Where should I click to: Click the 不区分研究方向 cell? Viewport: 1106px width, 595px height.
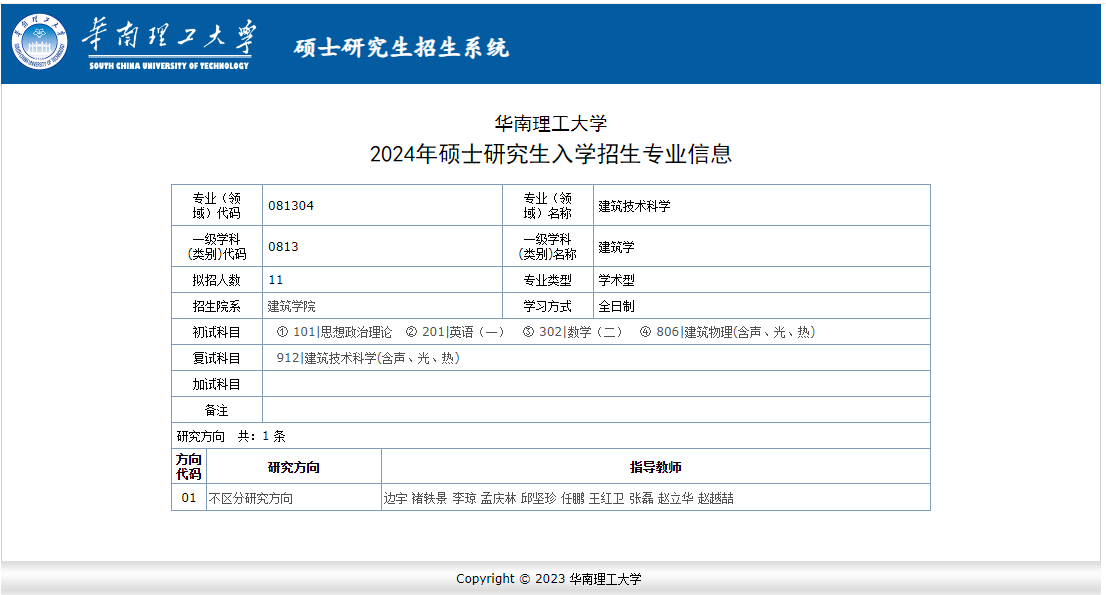(x=293, y=498)
